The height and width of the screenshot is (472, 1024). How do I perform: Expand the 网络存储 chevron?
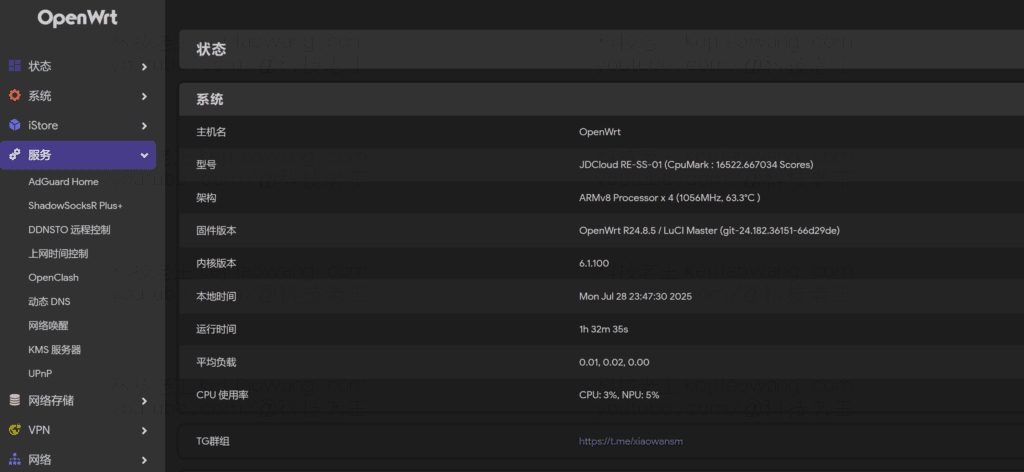[x=144, y=401]
